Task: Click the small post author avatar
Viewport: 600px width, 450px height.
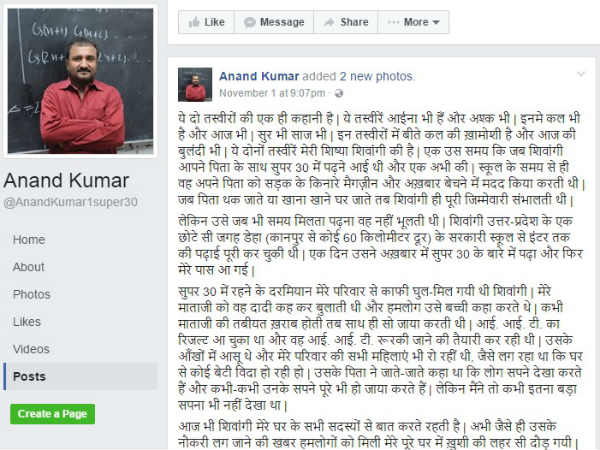Action: coord(195,85)
